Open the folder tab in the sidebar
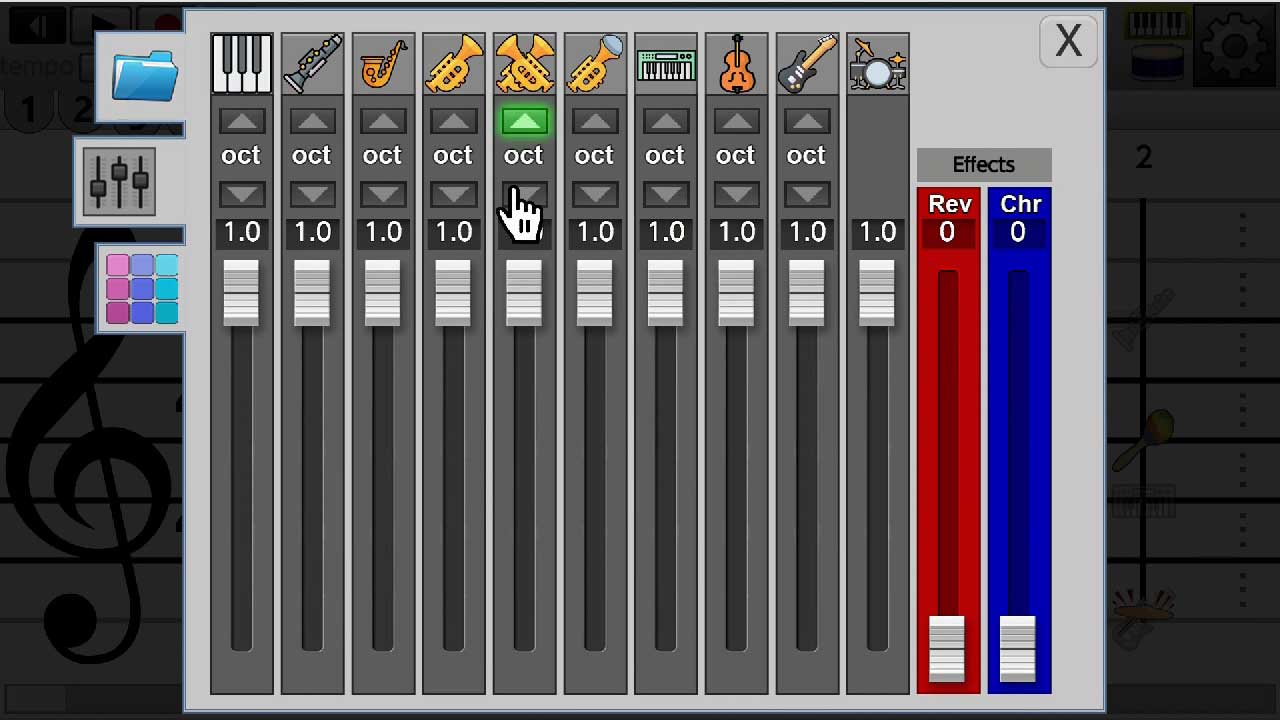Screen dimensions: 1280x720 click(x=143, y=77)
